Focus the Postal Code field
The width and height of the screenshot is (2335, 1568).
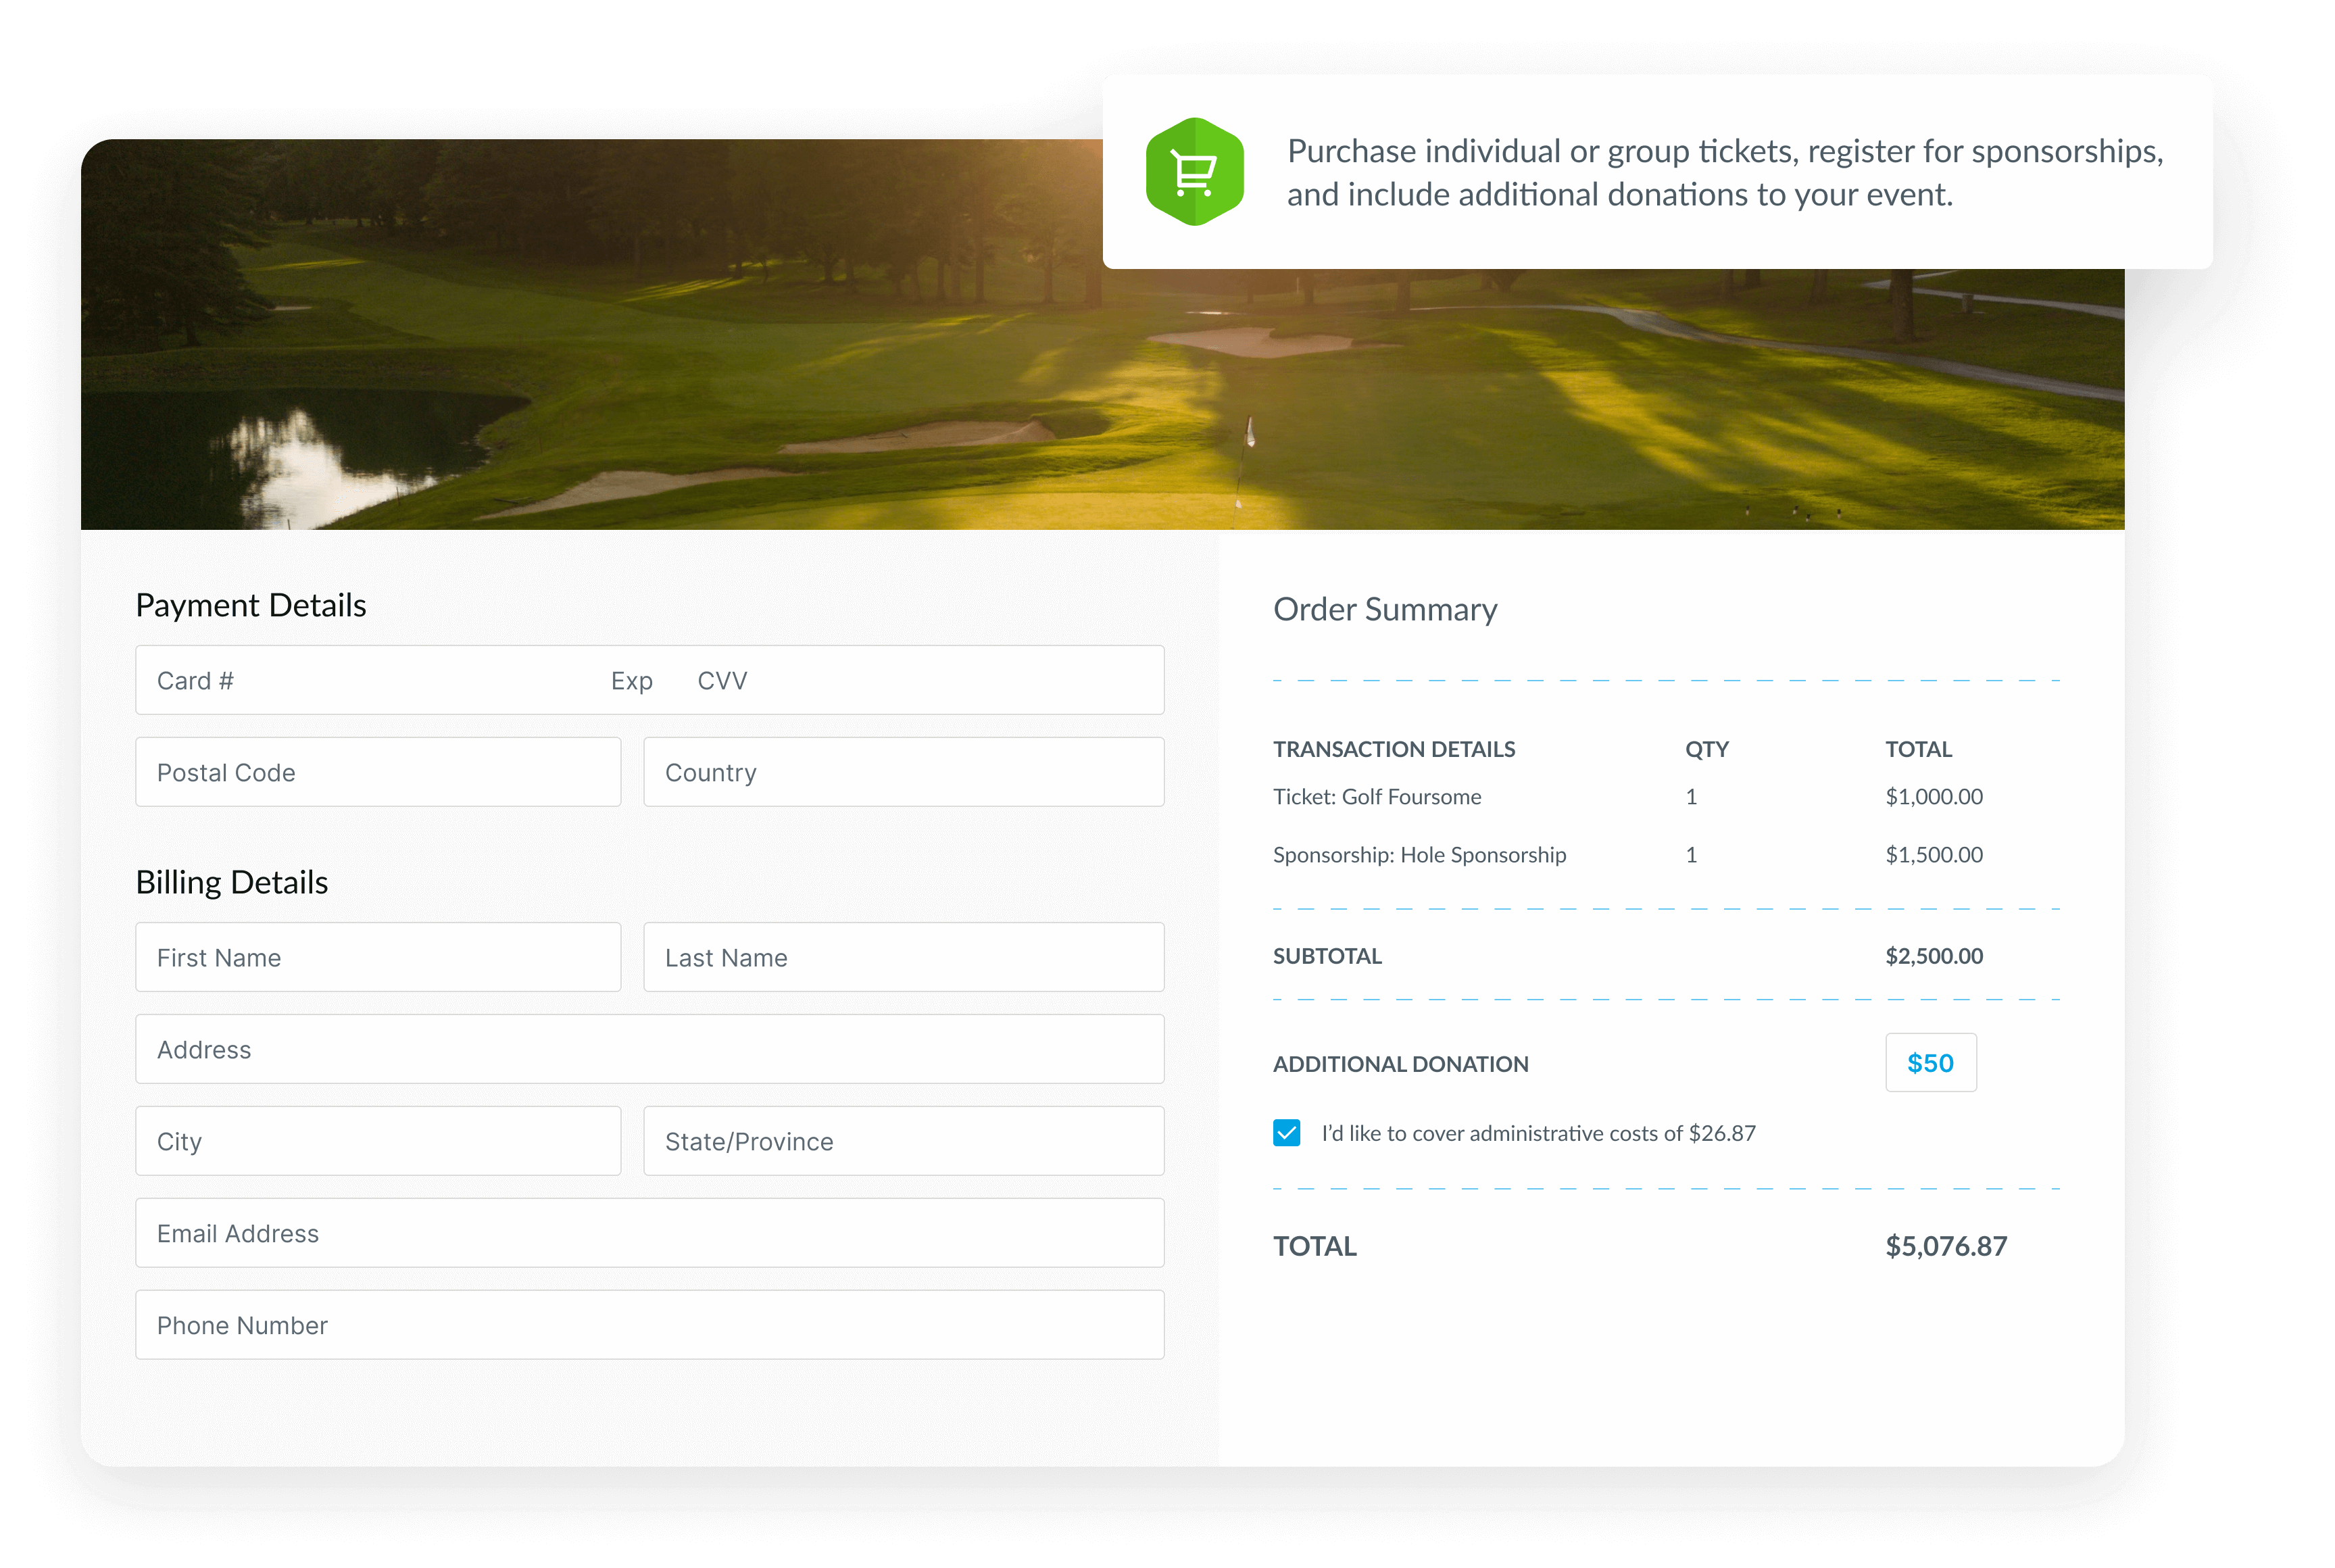point(378,772)
